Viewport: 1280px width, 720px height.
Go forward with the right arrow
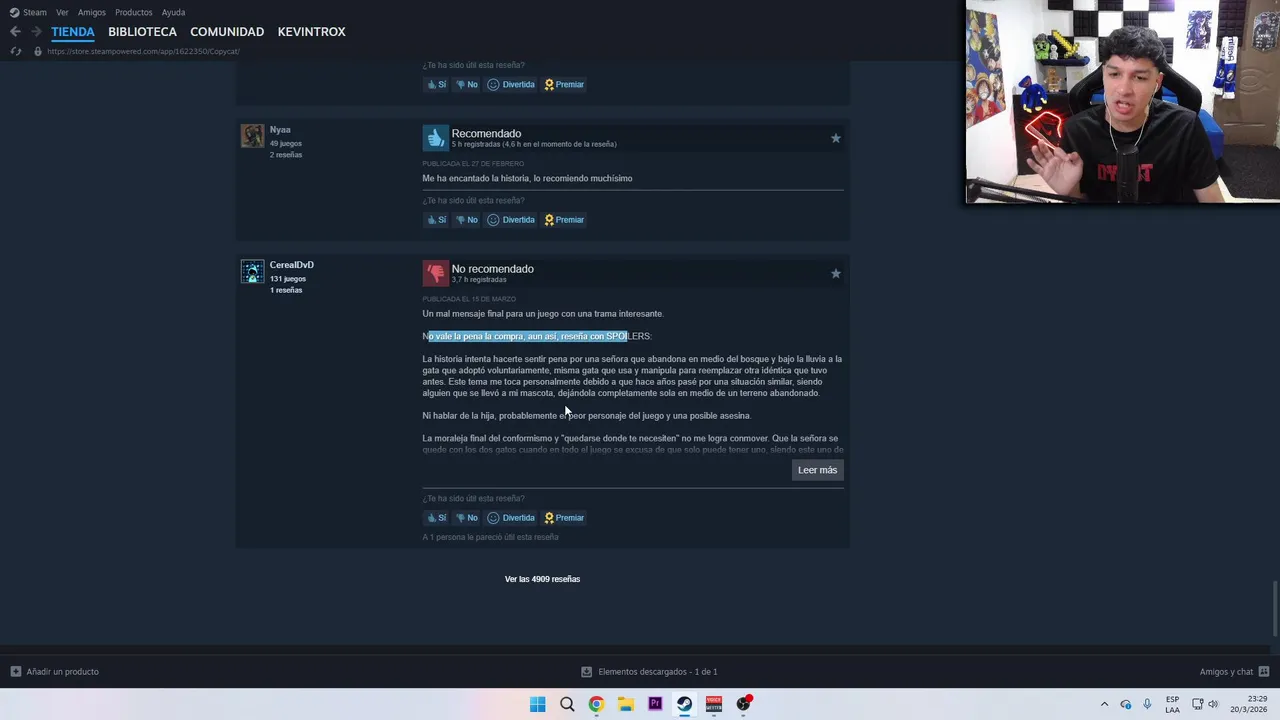pyautogui.click(x=36, y=32)
